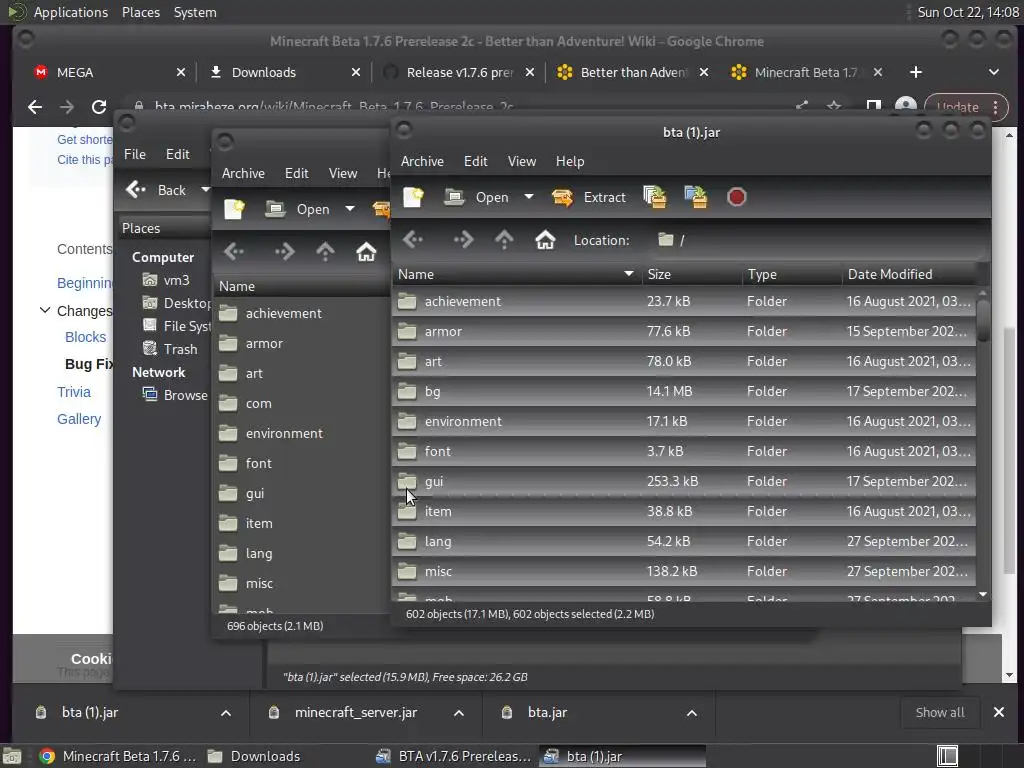Select item folder with 38.8 kB size

(x=684, y=512)
